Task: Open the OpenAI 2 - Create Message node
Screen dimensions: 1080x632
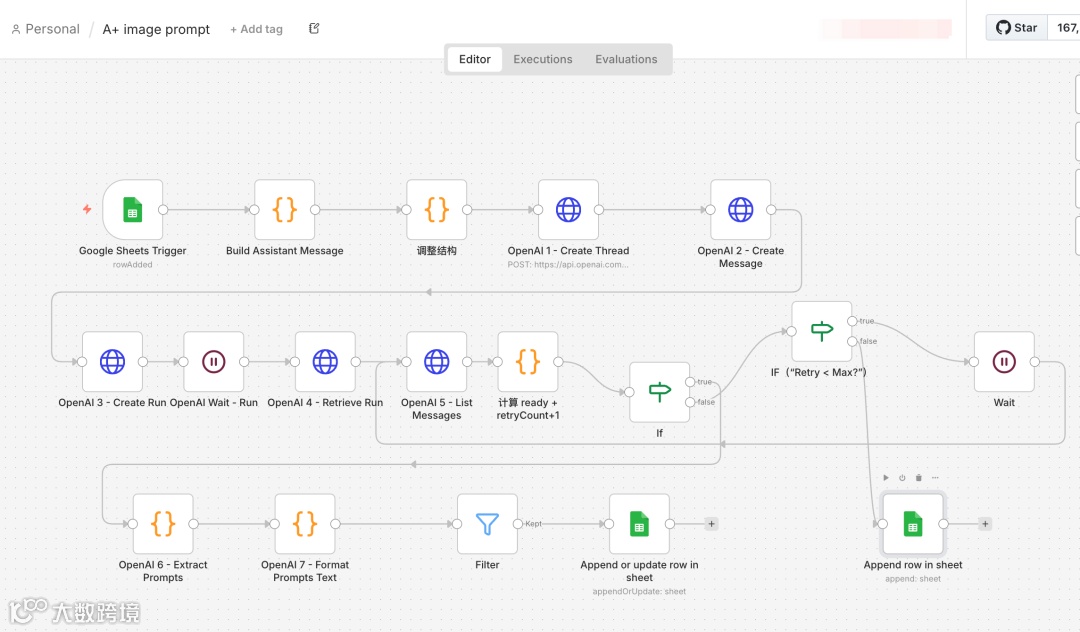Action: click(740, 209)
